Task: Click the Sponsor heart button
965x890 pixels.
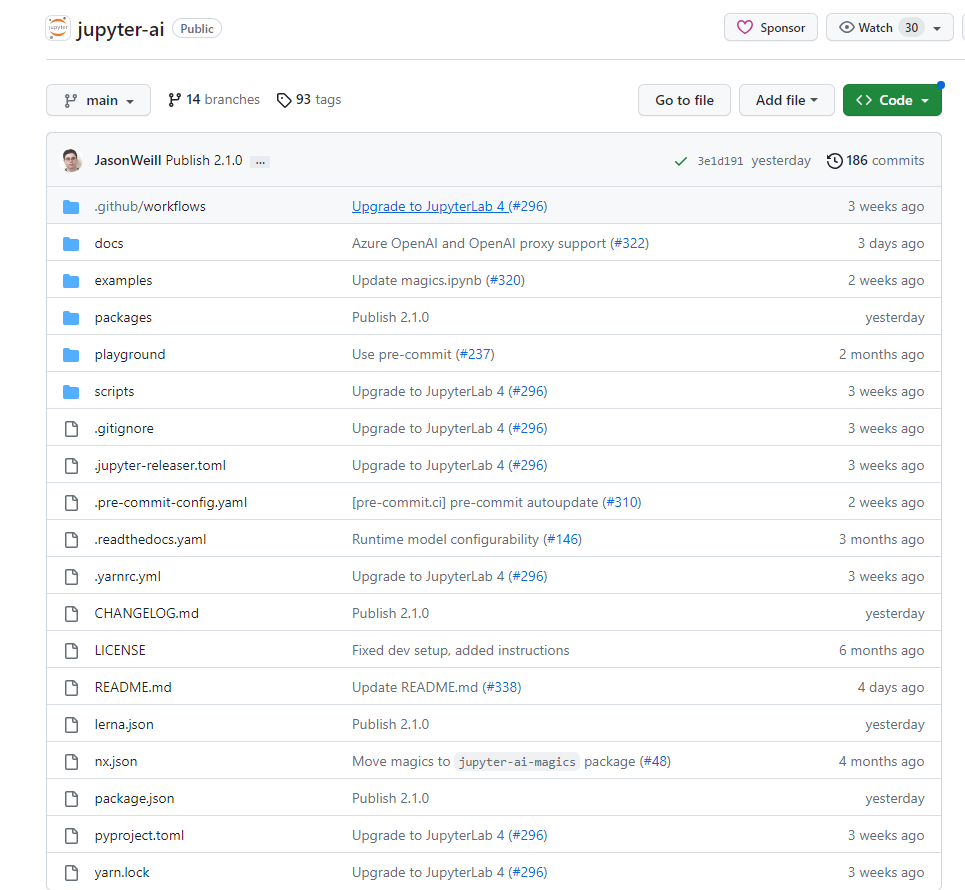Action: [x=771, y=28]
